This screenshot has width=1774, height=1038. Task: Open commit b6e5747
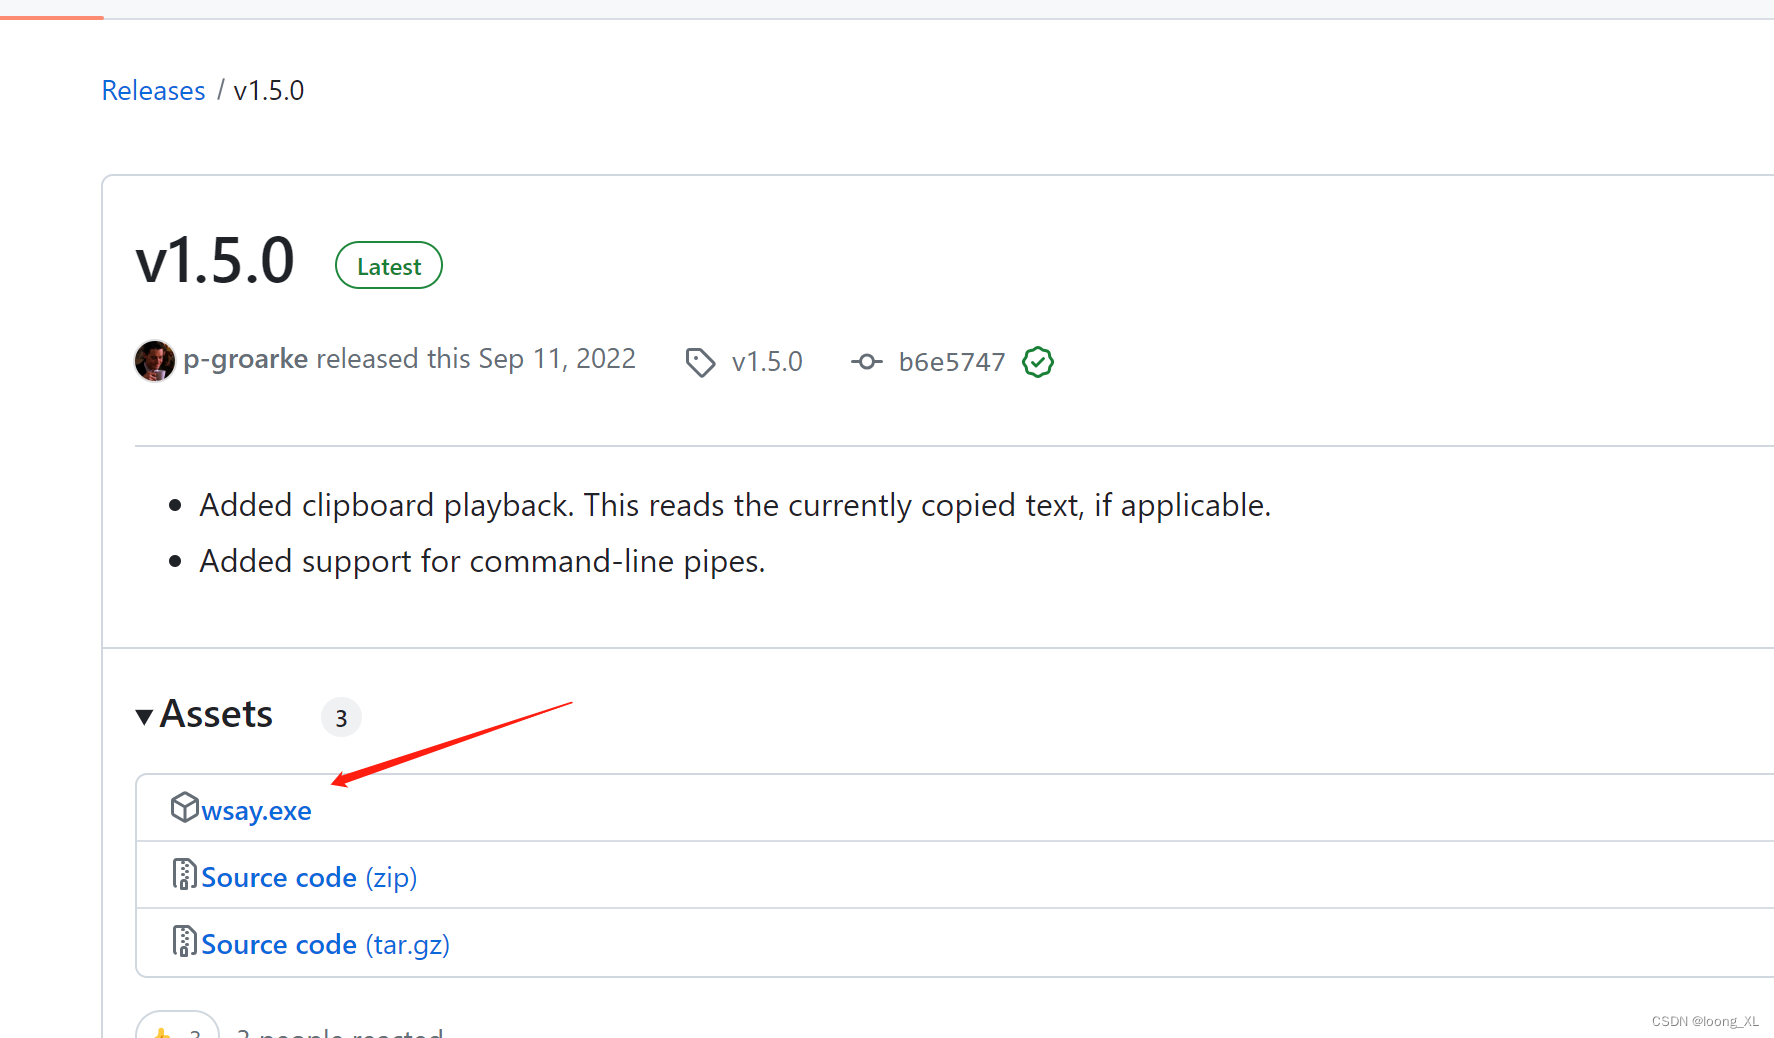[952, 362]
